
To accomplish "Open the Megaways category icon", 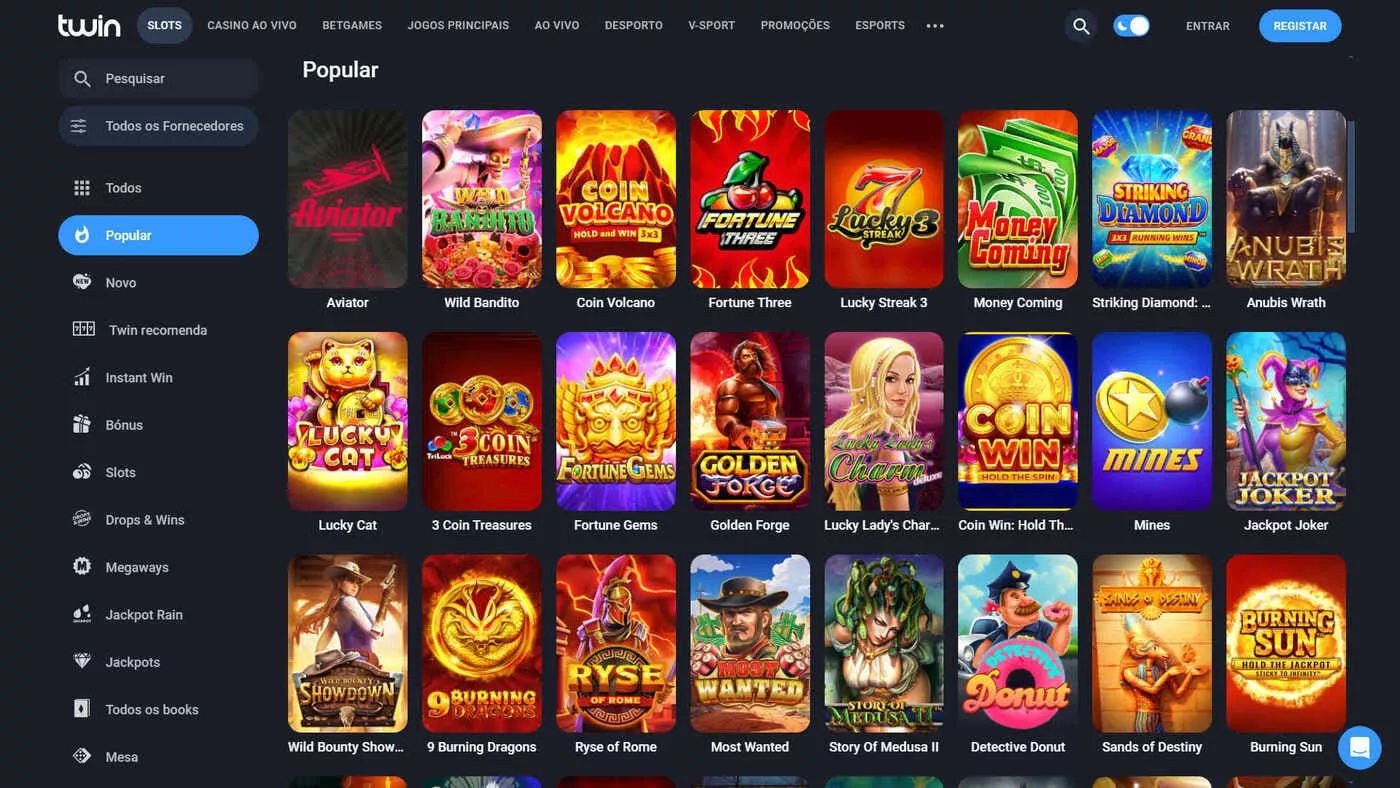I will tap(82, 567).
